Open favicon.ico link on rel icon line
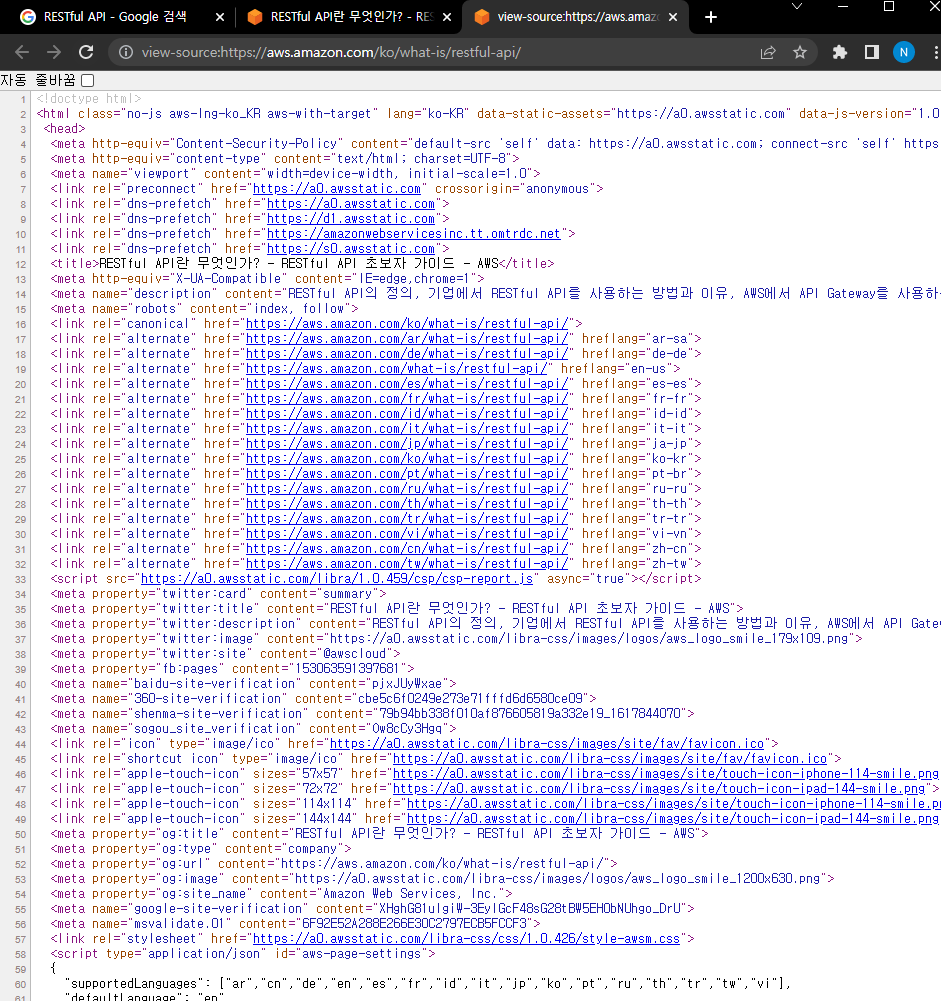Viewport: 941px width, 1001px height. coord(546,744)
